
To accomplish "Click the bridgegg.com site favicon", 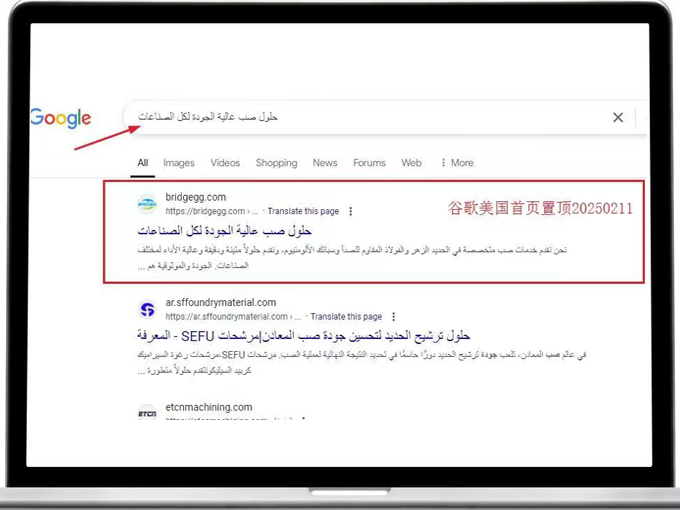I will coord(147,204).
